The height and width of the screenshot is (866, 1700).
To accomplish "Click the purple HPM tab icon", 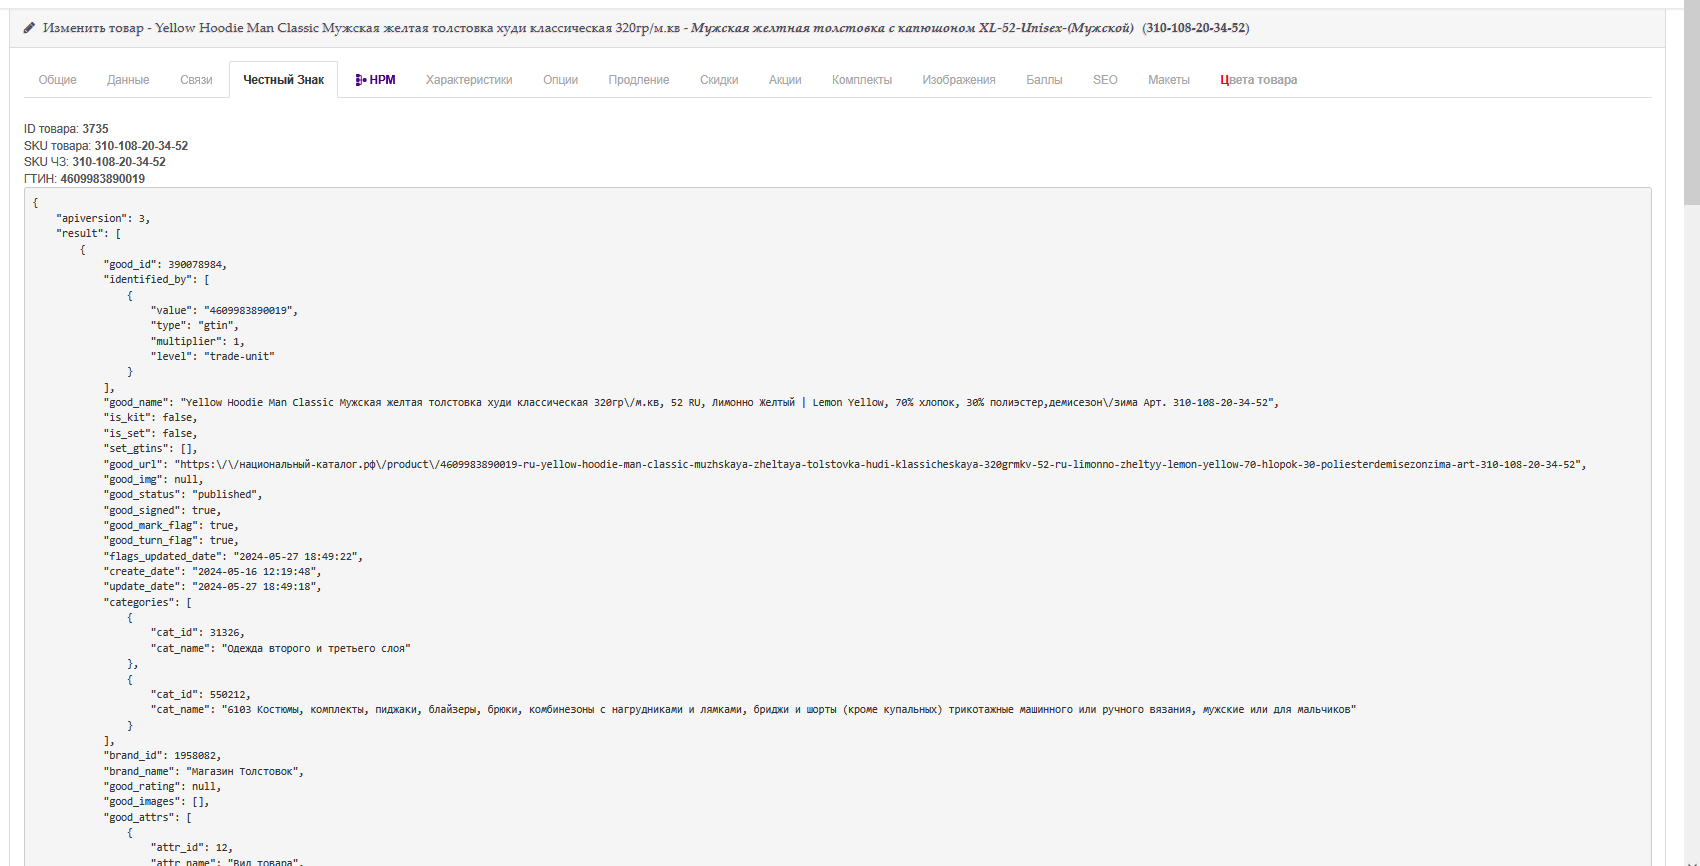I will tap(360, 80).
